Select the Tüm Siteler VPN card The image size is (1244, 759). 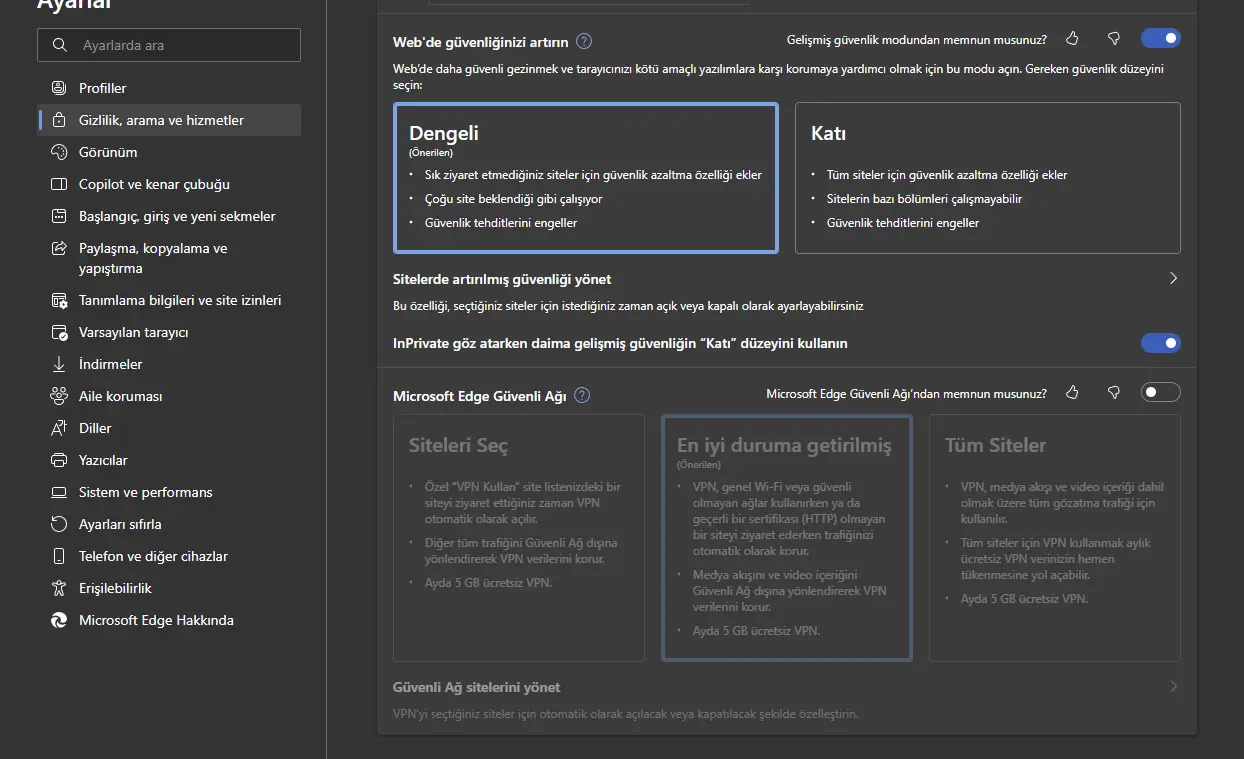tap(1055, 538)
